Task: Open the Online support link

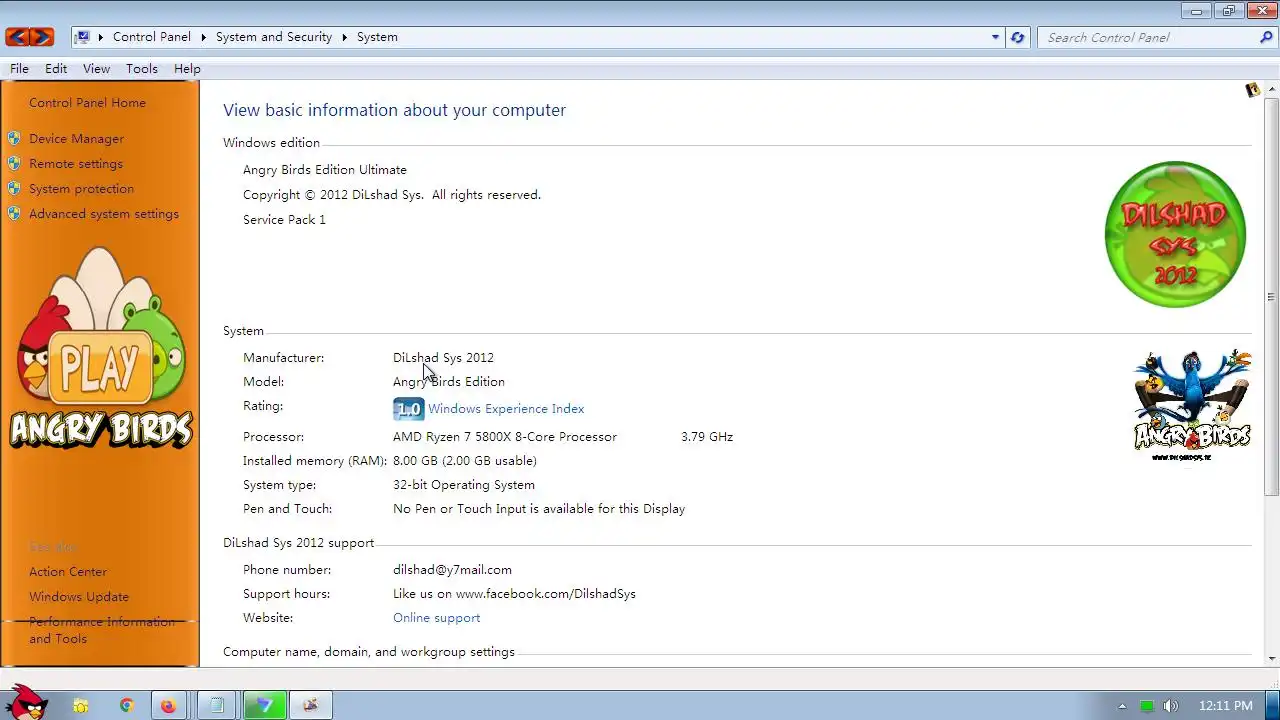Action: coord(436,618)
